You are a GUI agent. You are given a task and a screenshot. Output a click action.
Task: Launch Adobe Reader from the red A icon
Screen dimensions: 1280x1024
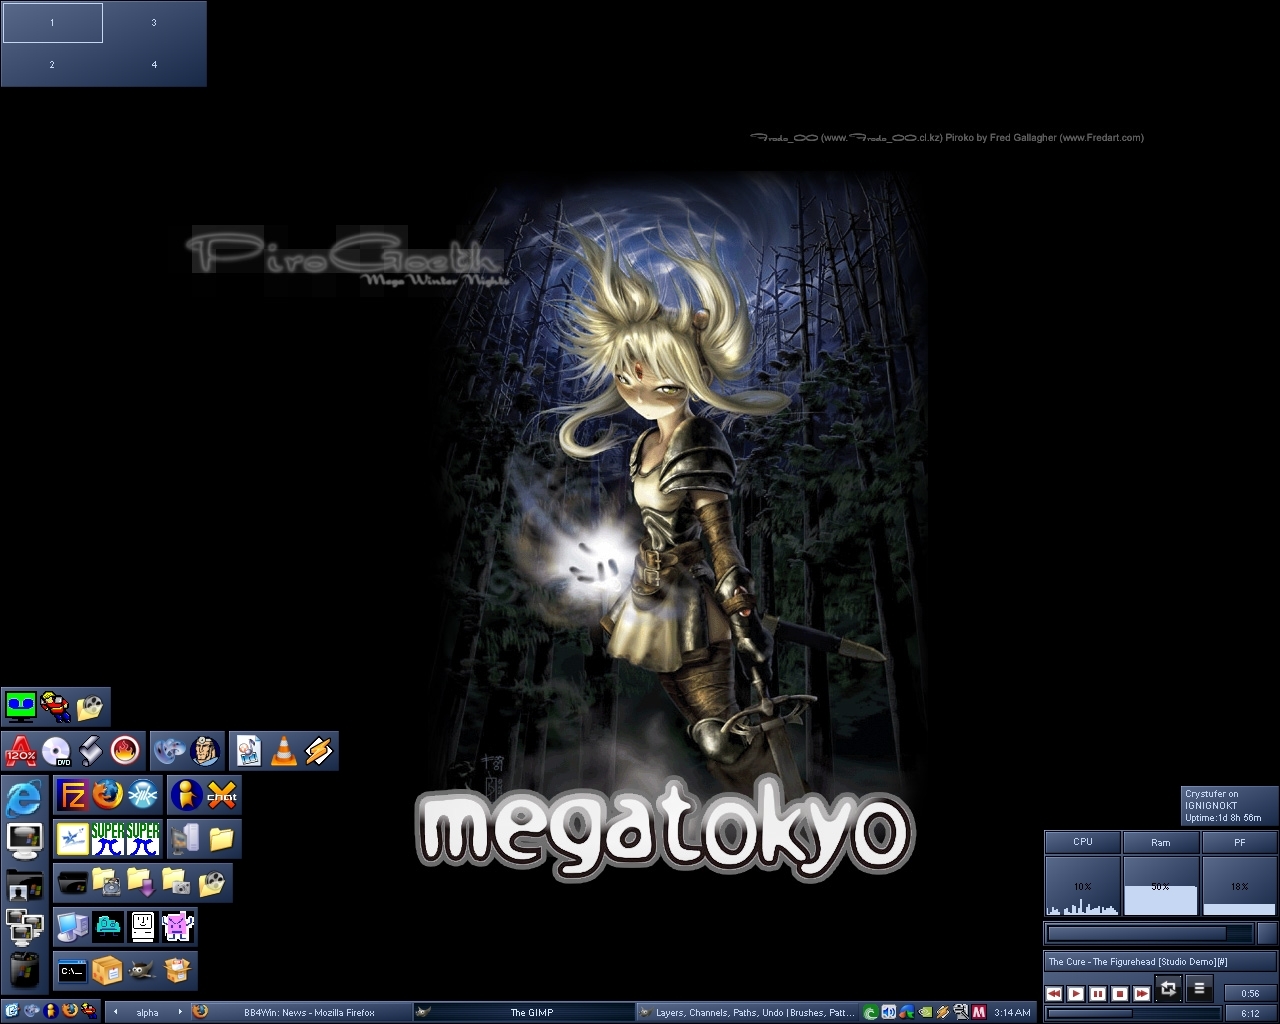tap(21, 751)
